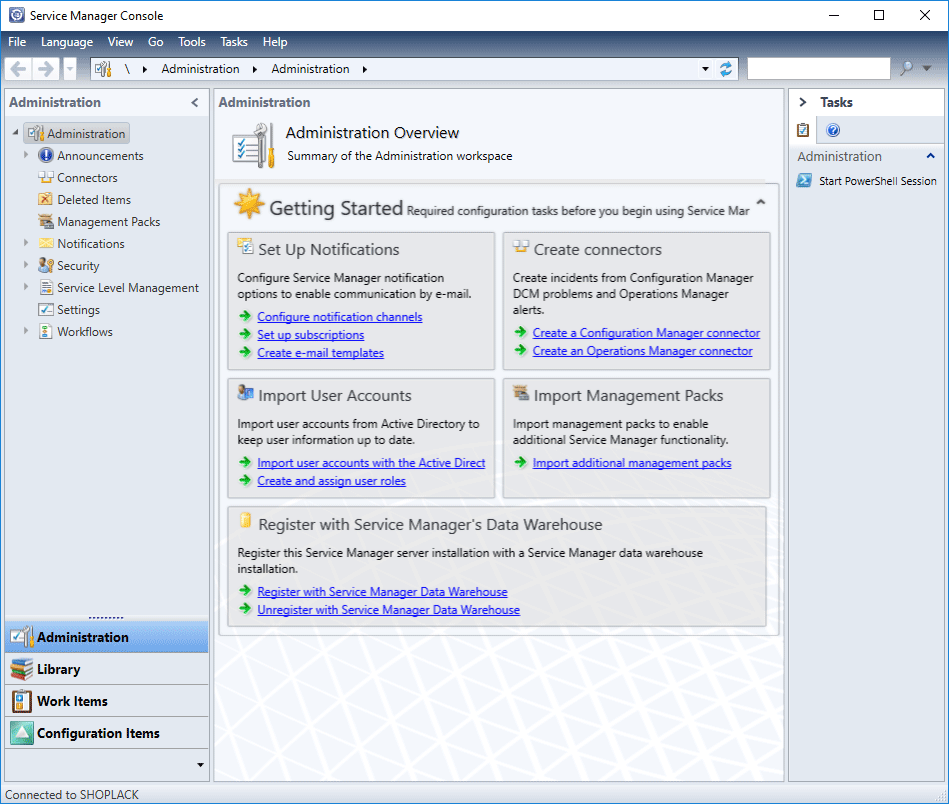949x804 pixels.
Task: Open Create an Operations Manager connector link
Action: (642, 351)
